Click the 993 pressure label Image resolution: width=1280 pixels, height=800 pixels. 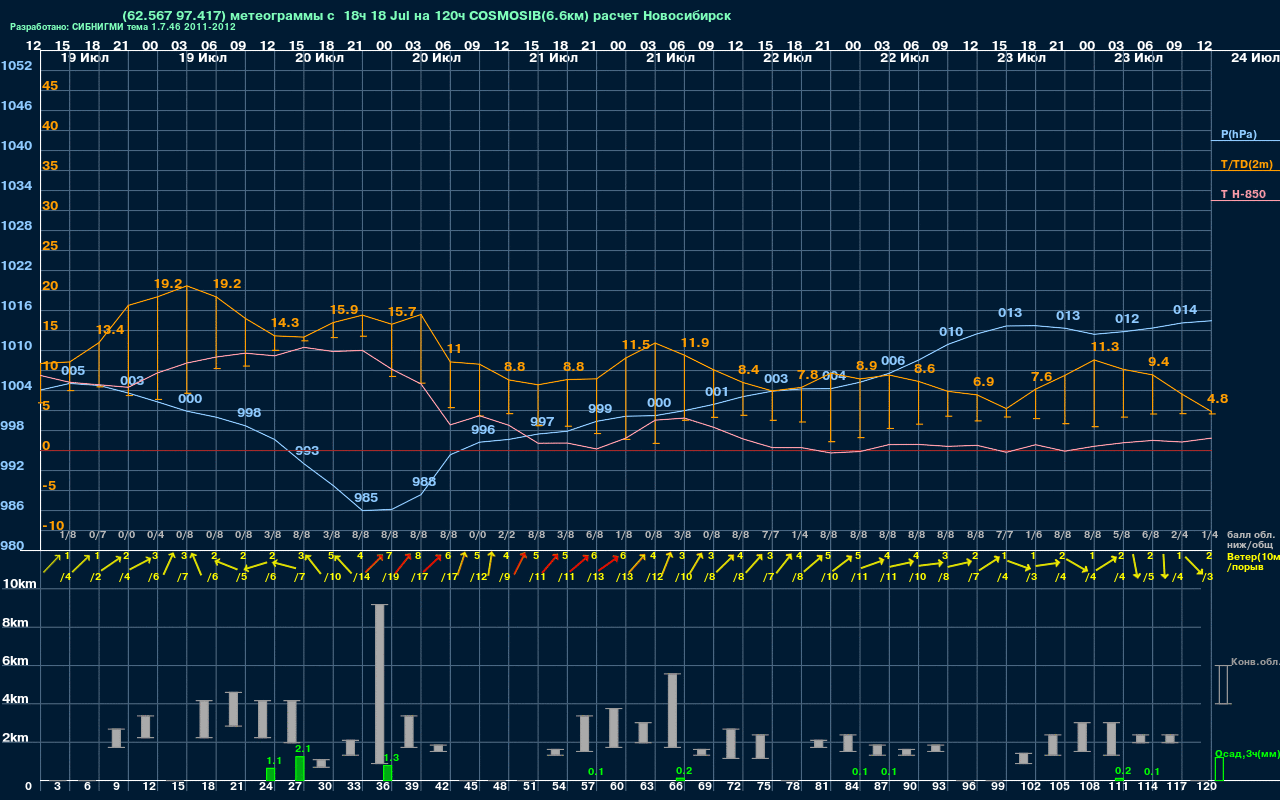(307, 451)
